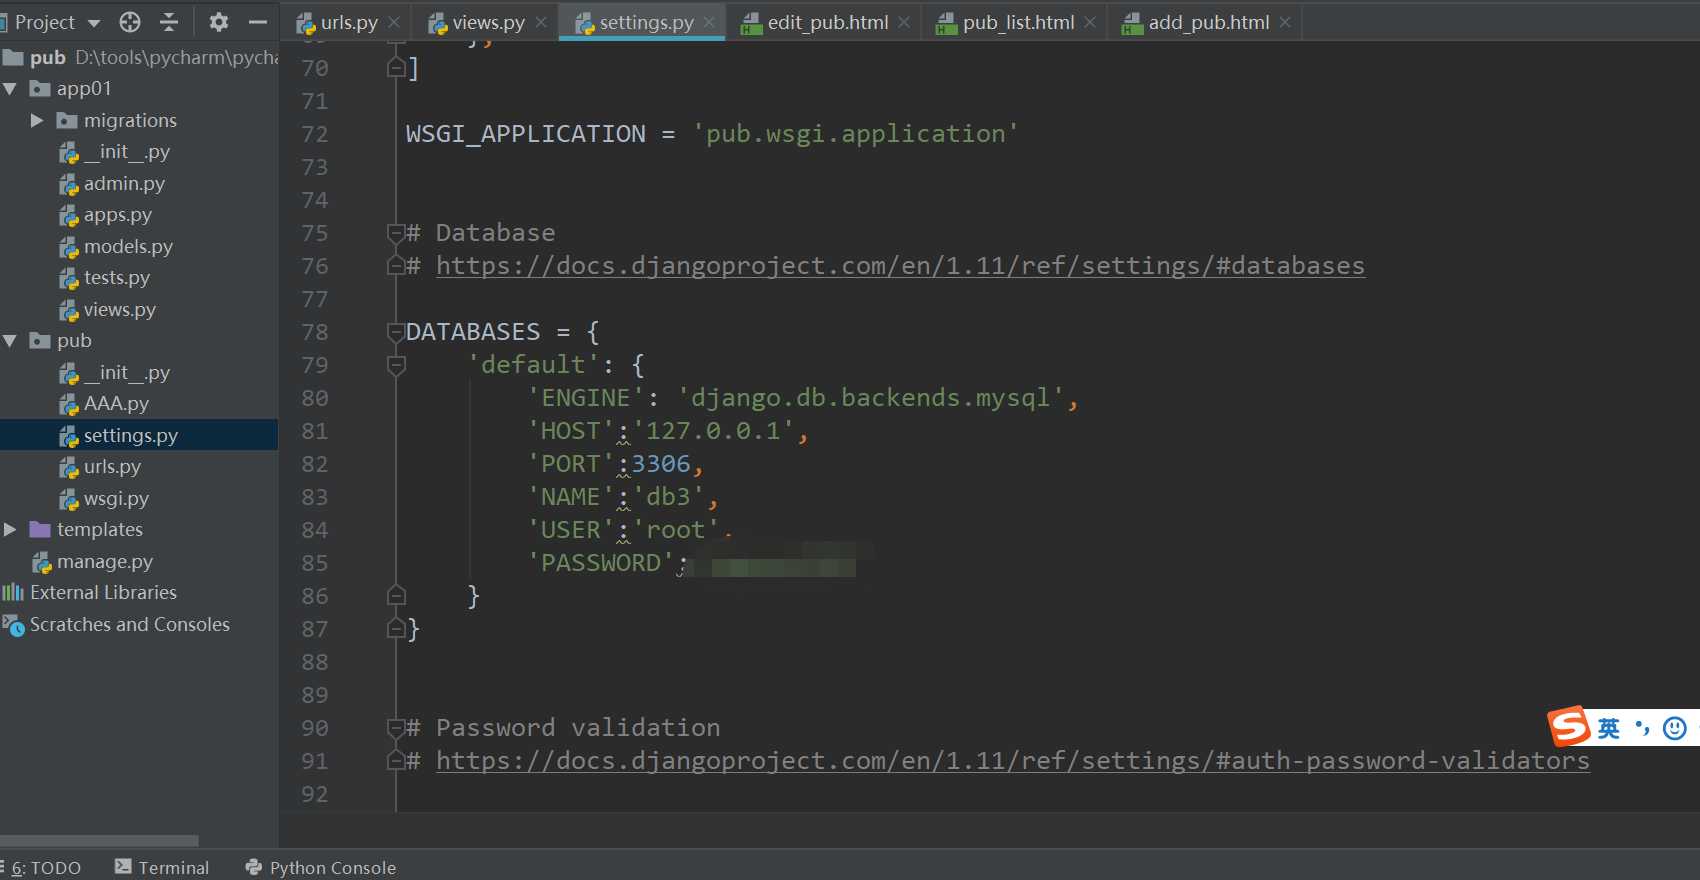The width and height of the screenshot is (1700, 880).
Task: Close the add_pub.html tab
Action: (1285, 22)
